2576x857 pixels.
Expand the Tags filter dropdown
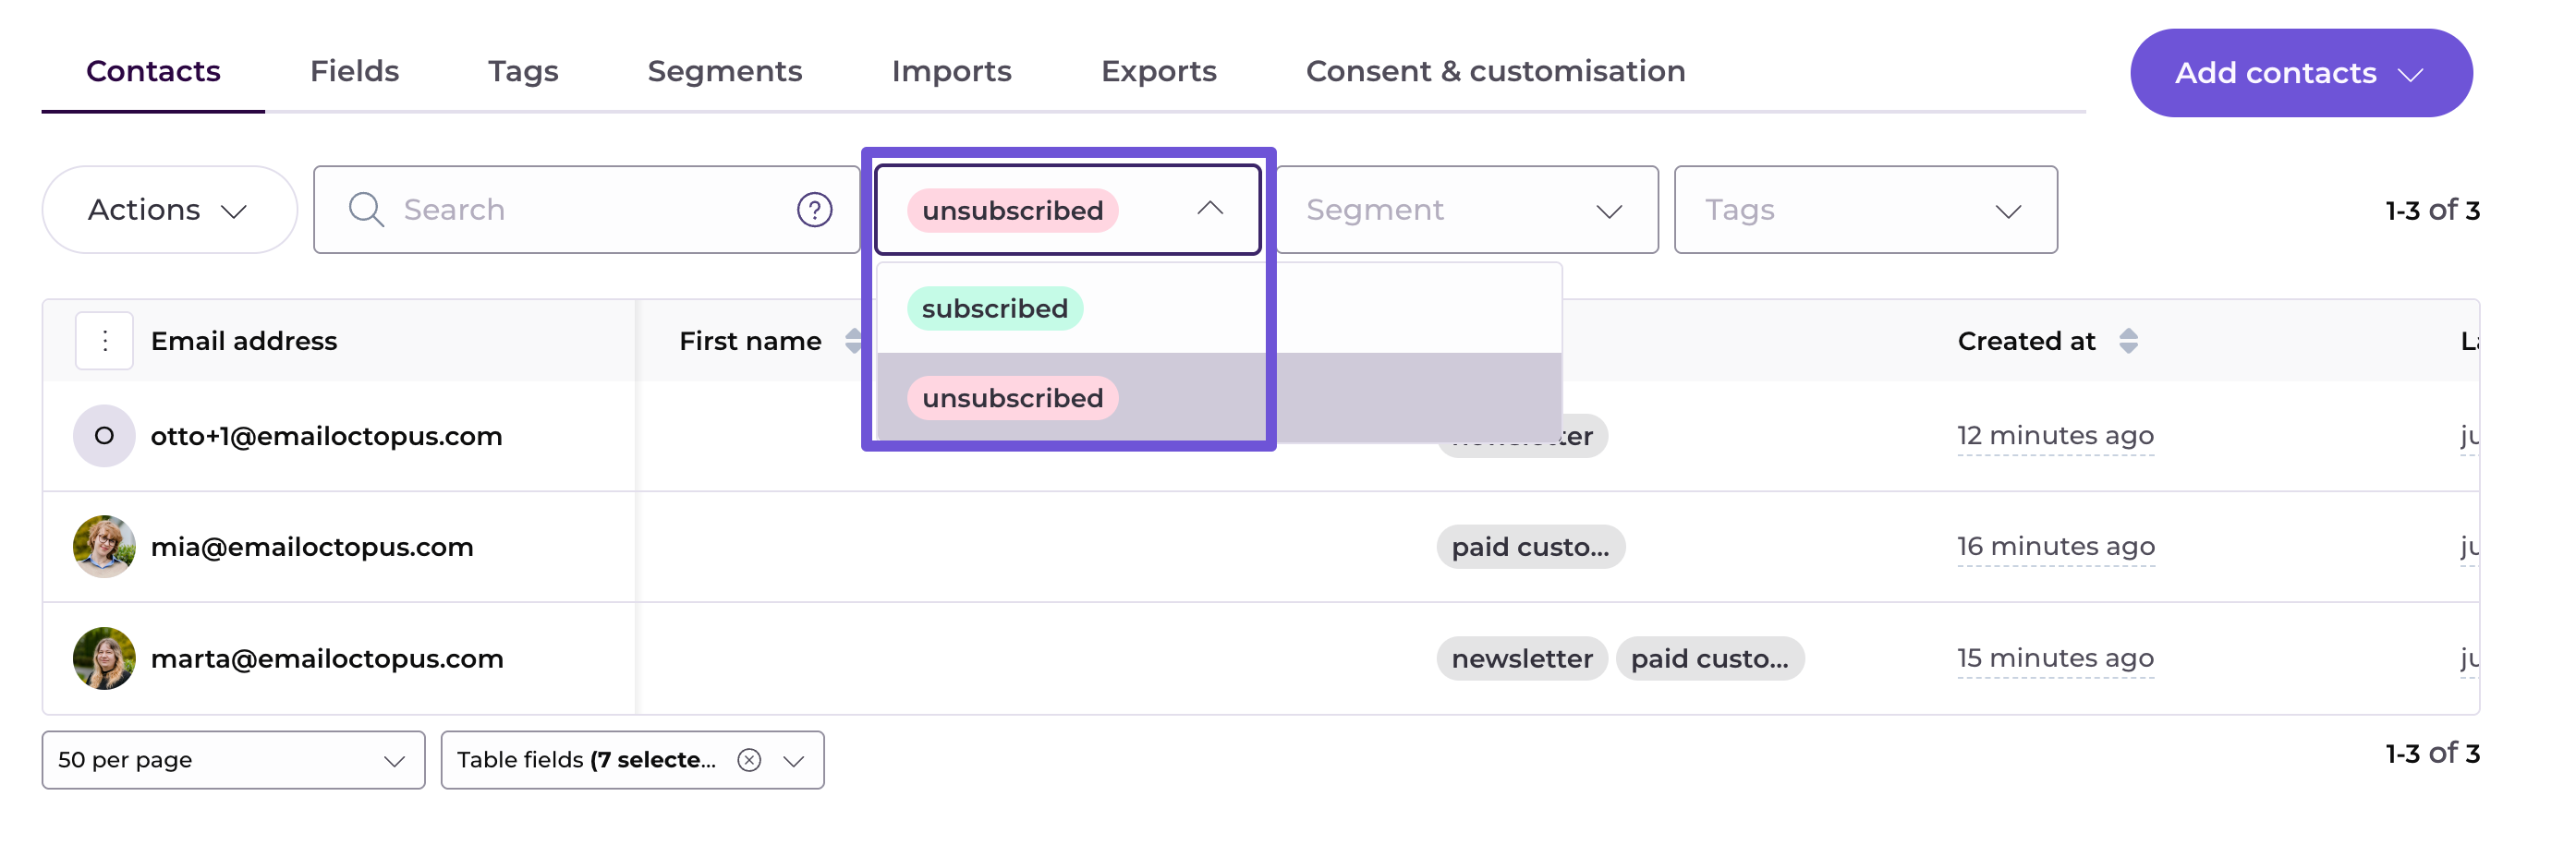point(1865,210)
